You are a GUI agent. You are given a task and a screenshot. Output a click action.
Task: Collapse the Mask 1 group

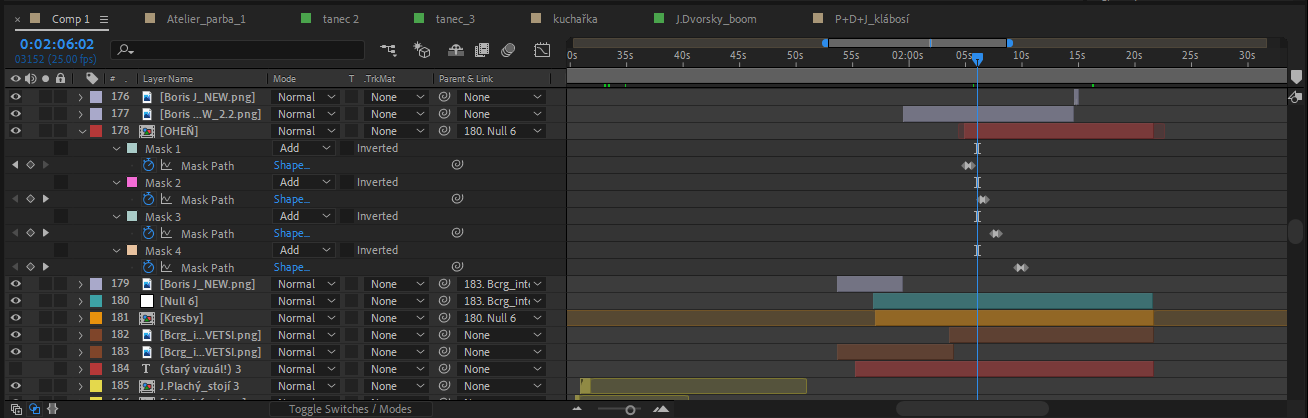(x=116, y=148)
